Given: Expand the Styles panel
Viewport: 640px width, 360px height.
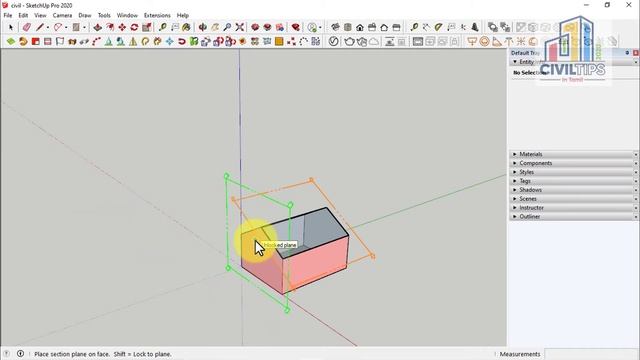Looking at the screenshot, I should point(515,172).
